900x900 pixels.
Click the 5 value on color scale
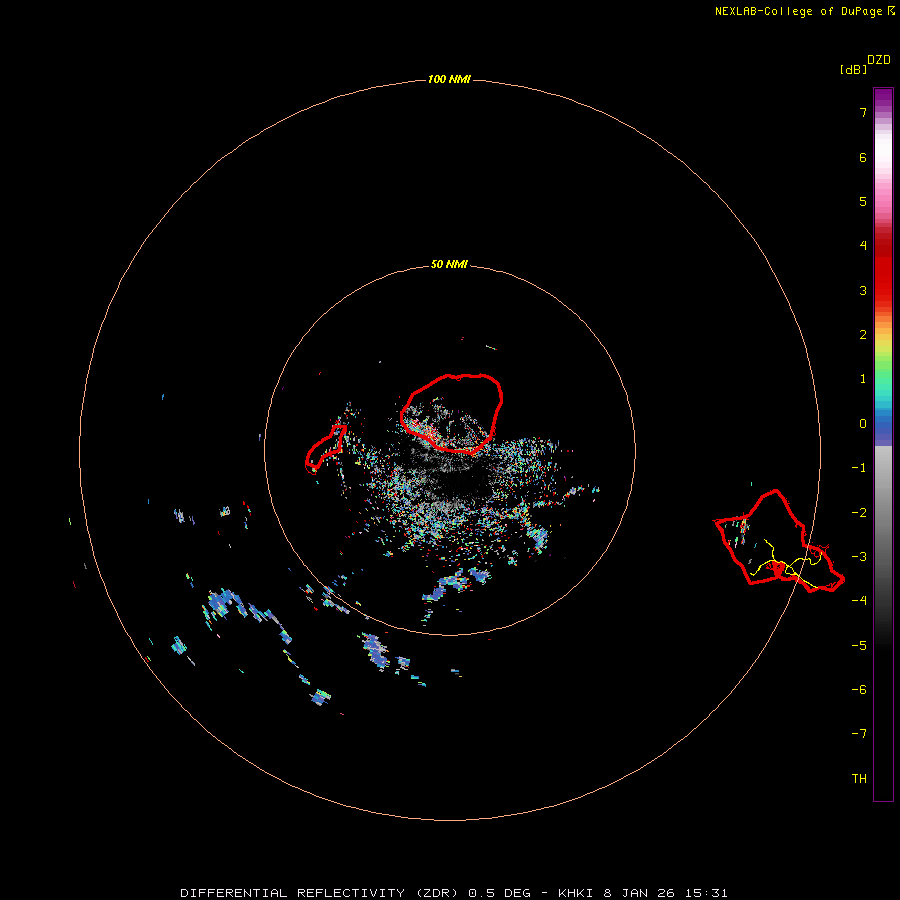tap(863, 201)
